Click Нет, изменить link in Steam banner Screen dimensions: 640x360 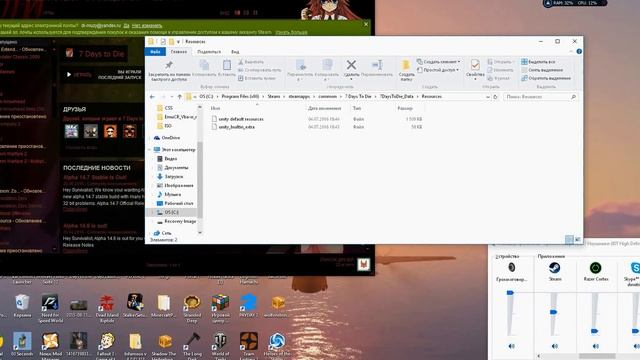147,25
